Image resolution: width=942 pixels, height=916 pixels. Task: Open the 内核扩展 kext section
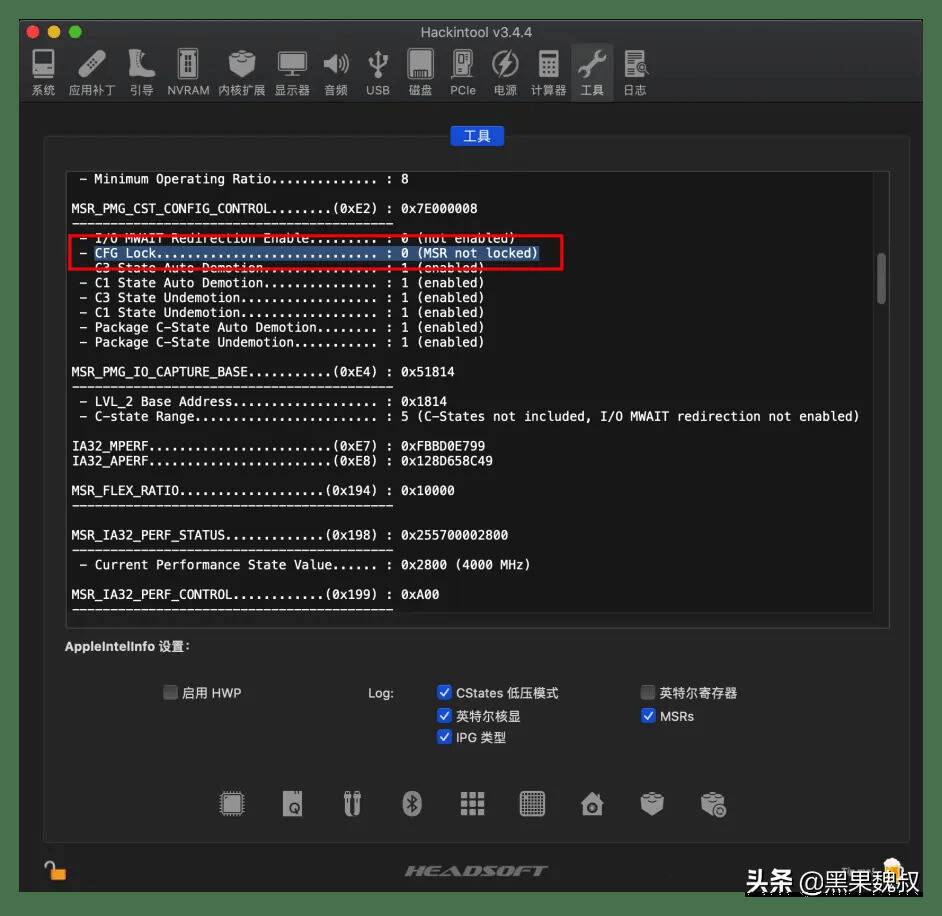click(x=242, y=72)
